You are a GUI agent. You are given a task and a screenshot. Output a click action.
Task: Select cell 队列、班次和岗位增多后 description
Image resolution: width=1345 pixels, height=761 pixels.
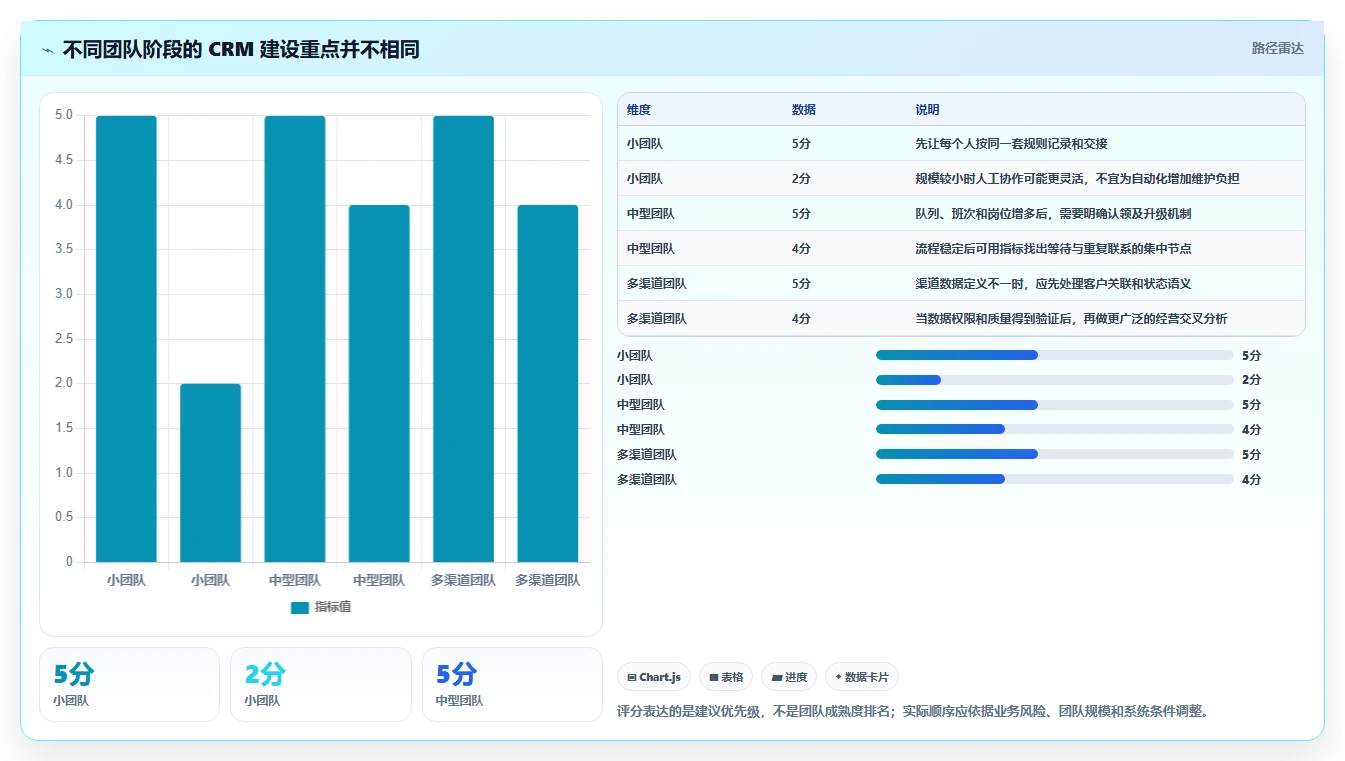[1053, 214]
